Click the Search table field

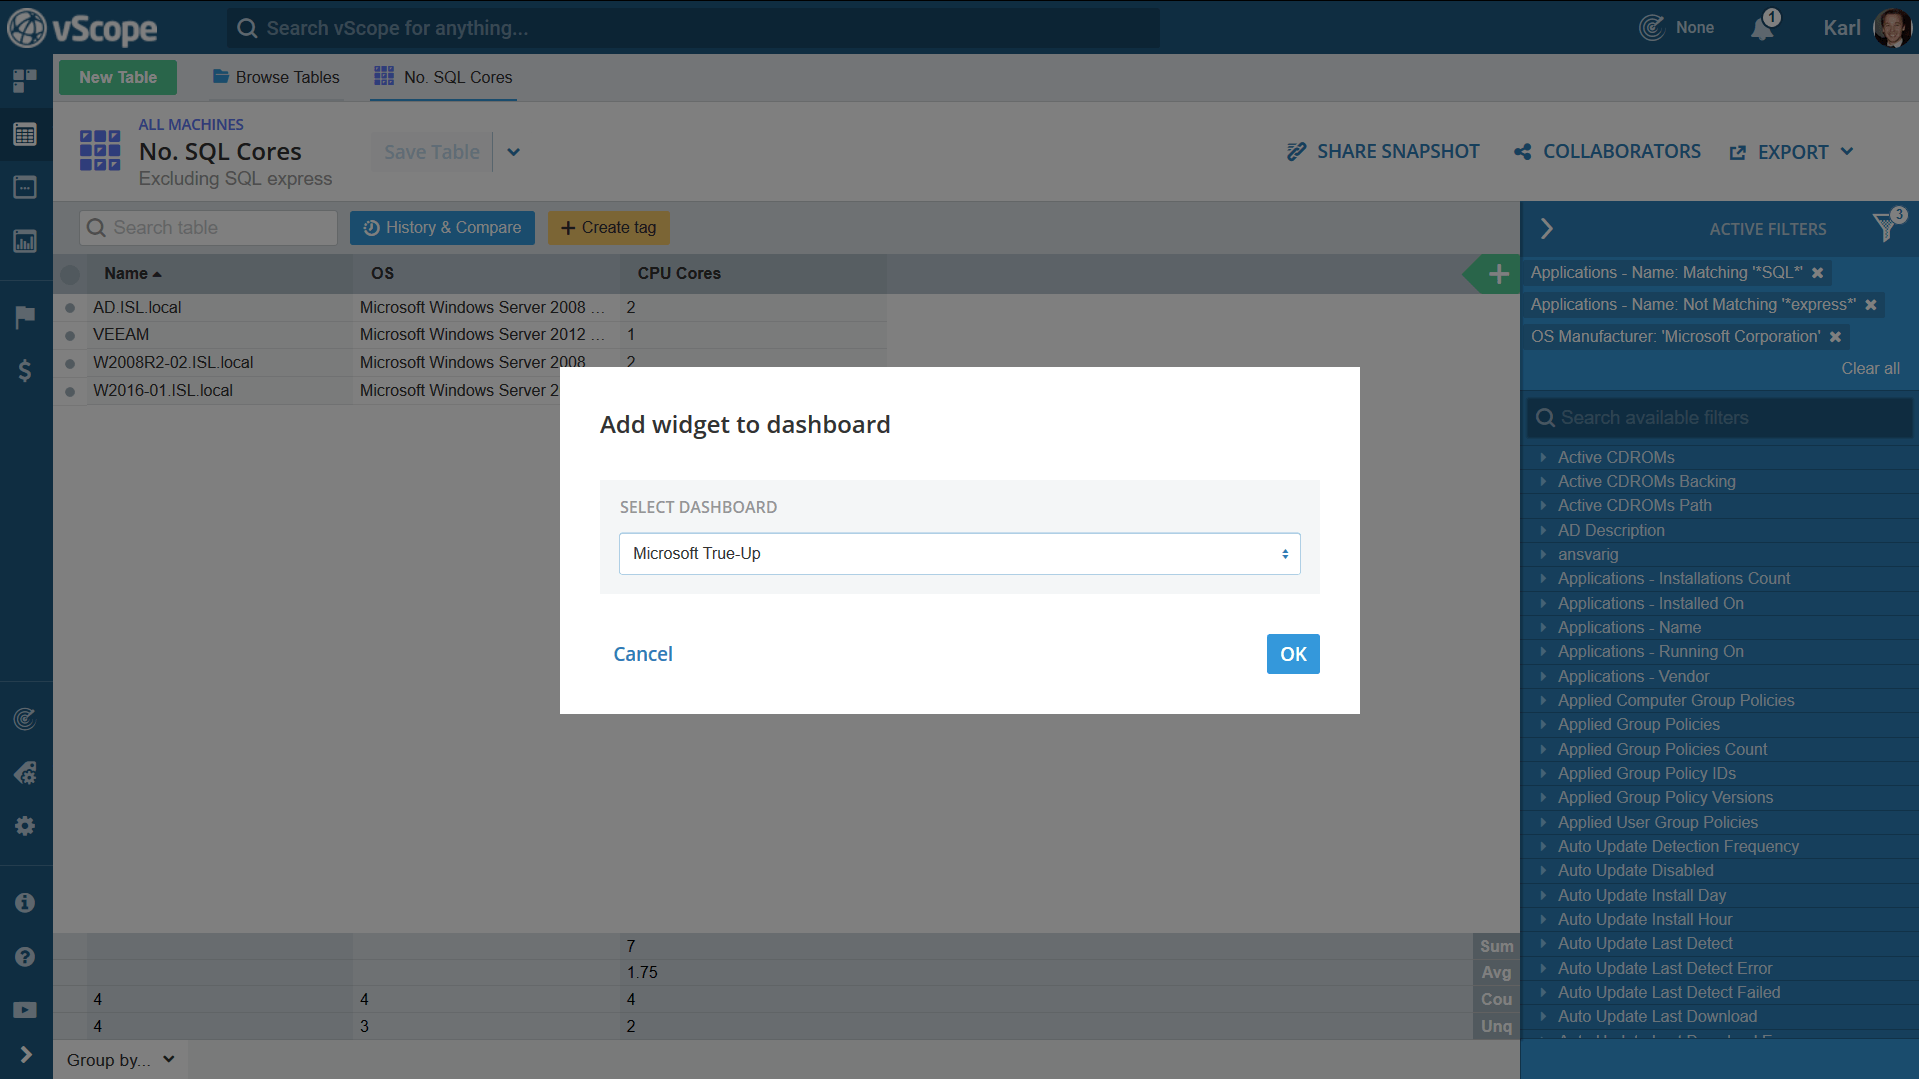pyautogui.click(x=208, y=228)
